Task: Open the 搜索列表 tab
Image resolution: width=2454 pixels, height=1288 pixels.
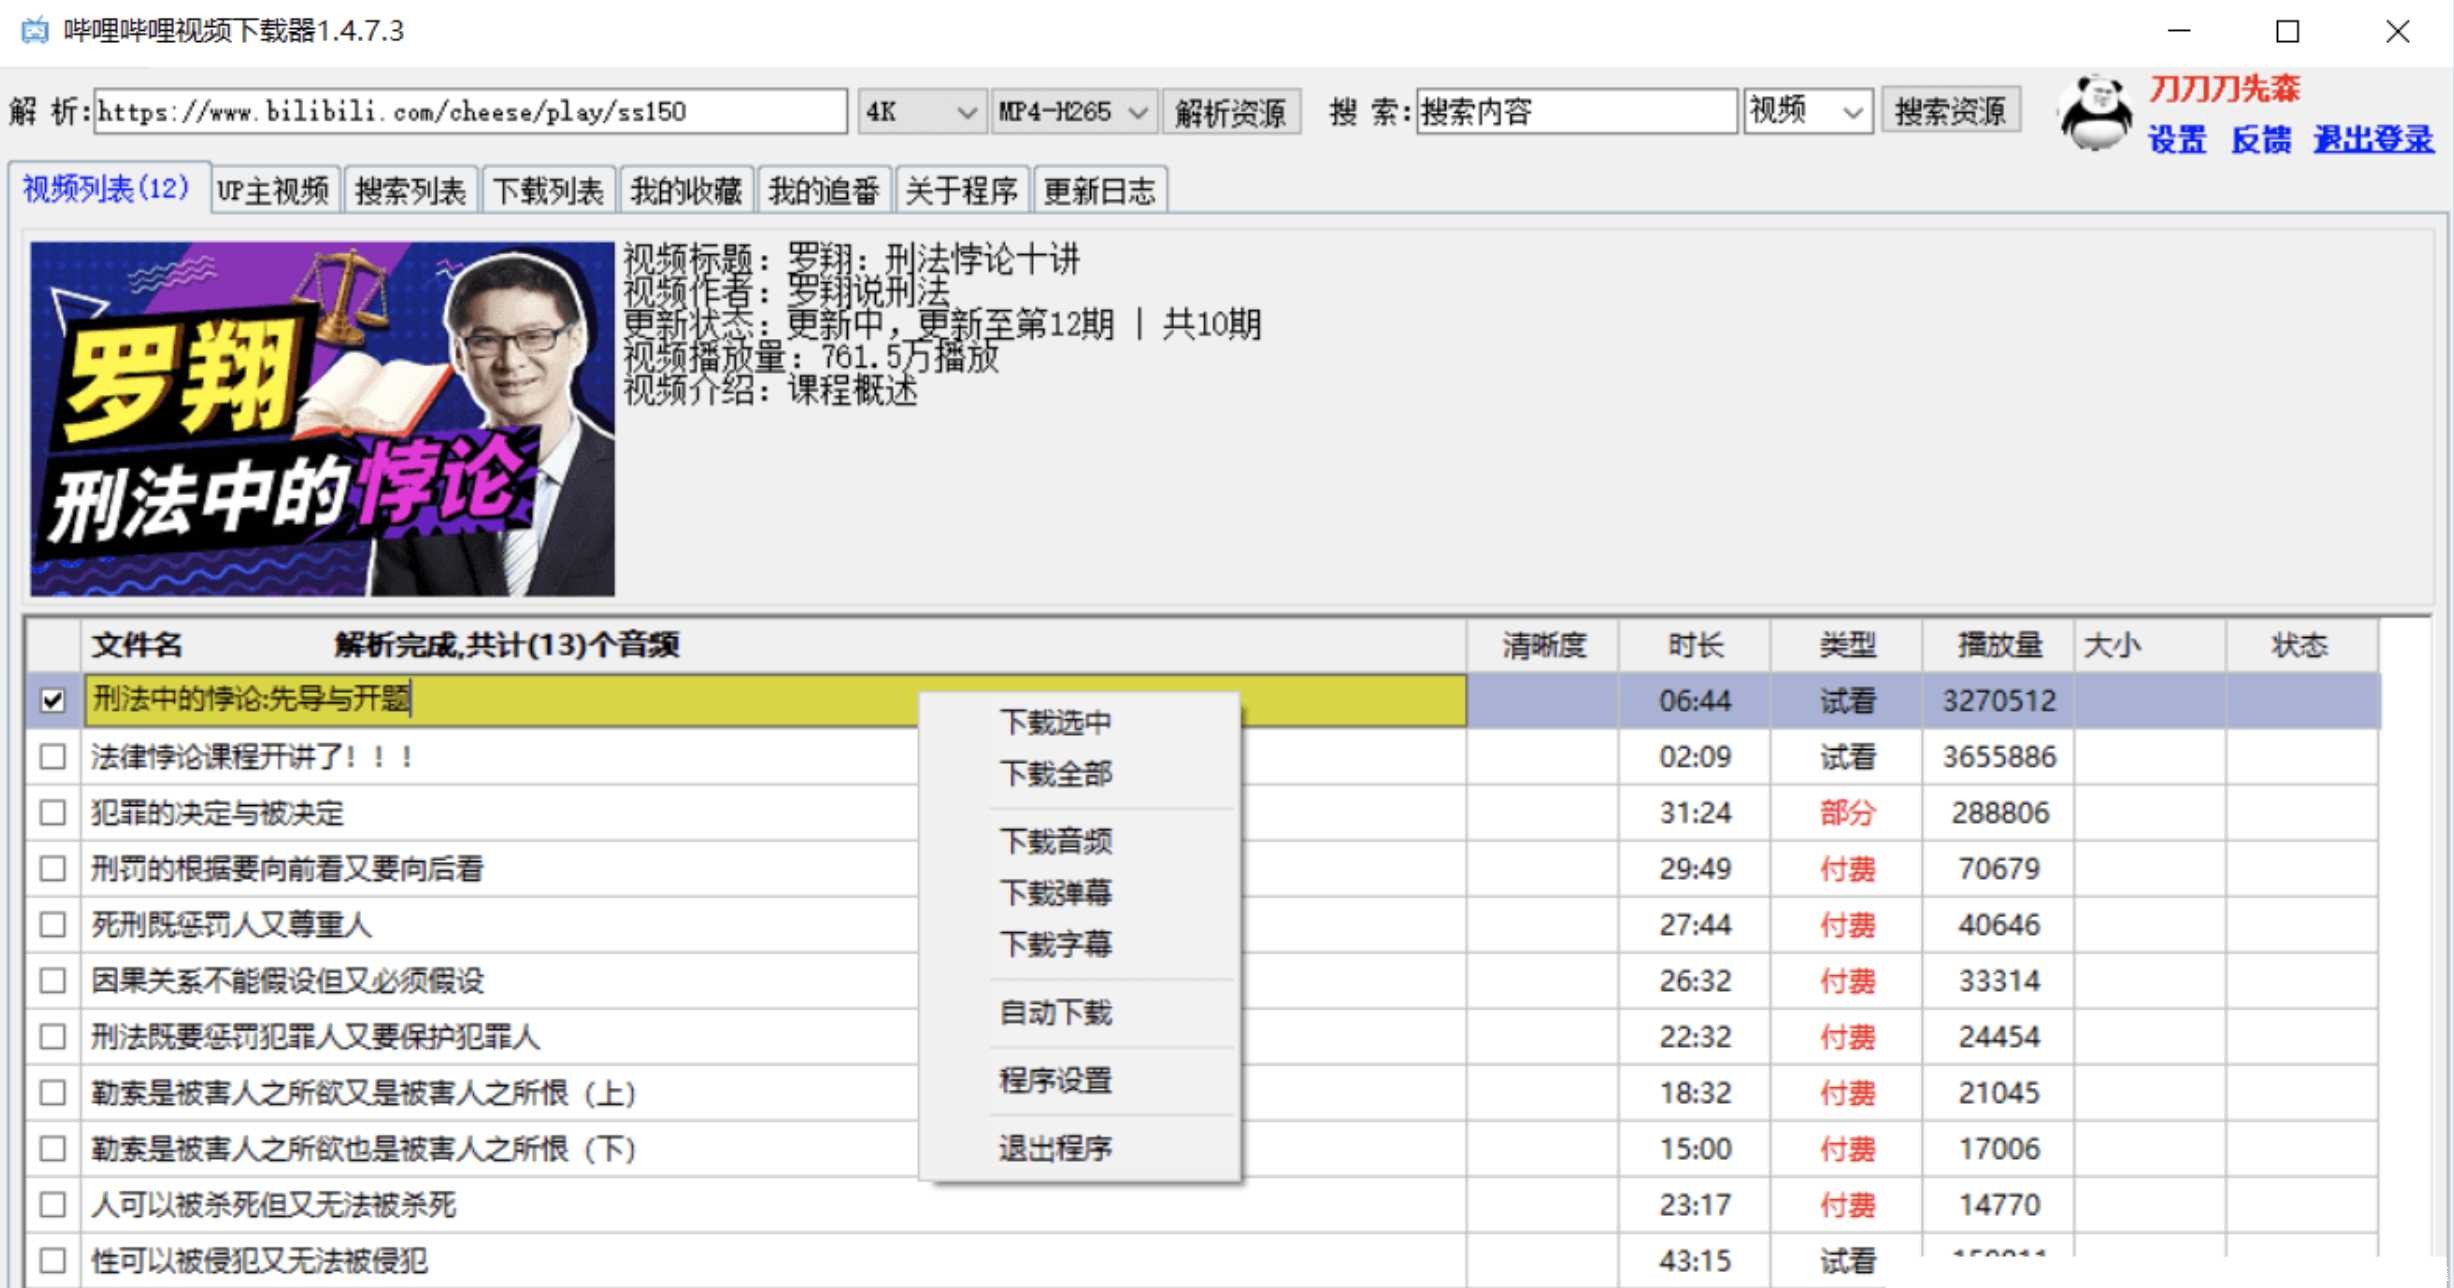Action: (x=411, y=190)
